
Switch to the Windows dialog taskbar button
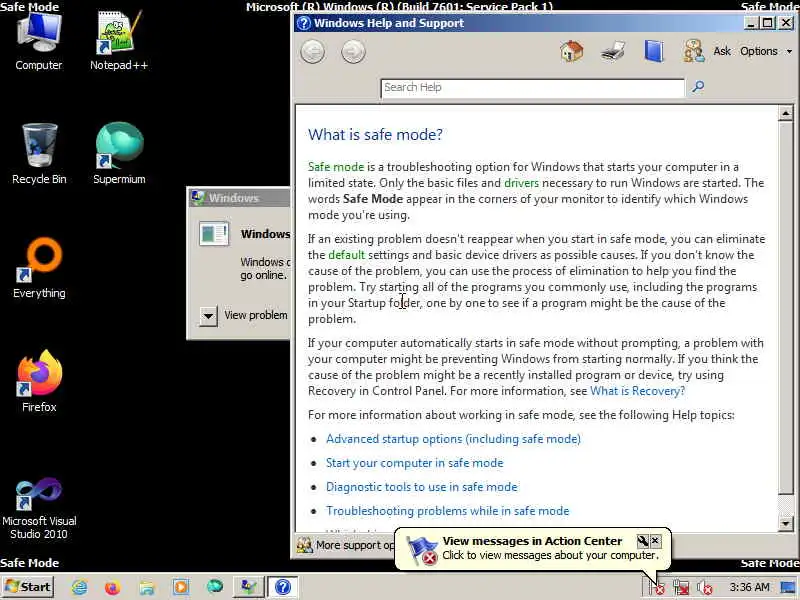tap(248, 587)
